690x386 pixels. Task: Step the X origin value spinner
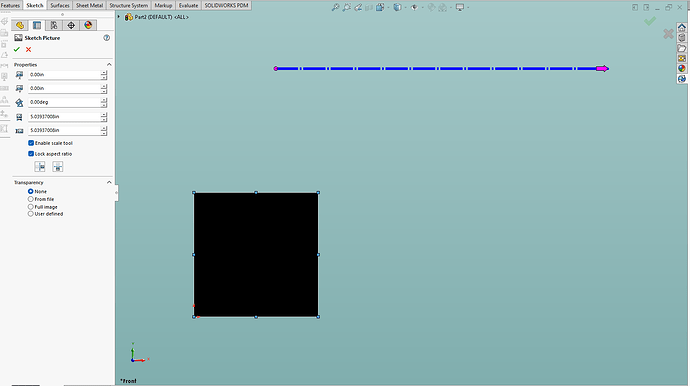pyautogui.click(x=104, y=75)
